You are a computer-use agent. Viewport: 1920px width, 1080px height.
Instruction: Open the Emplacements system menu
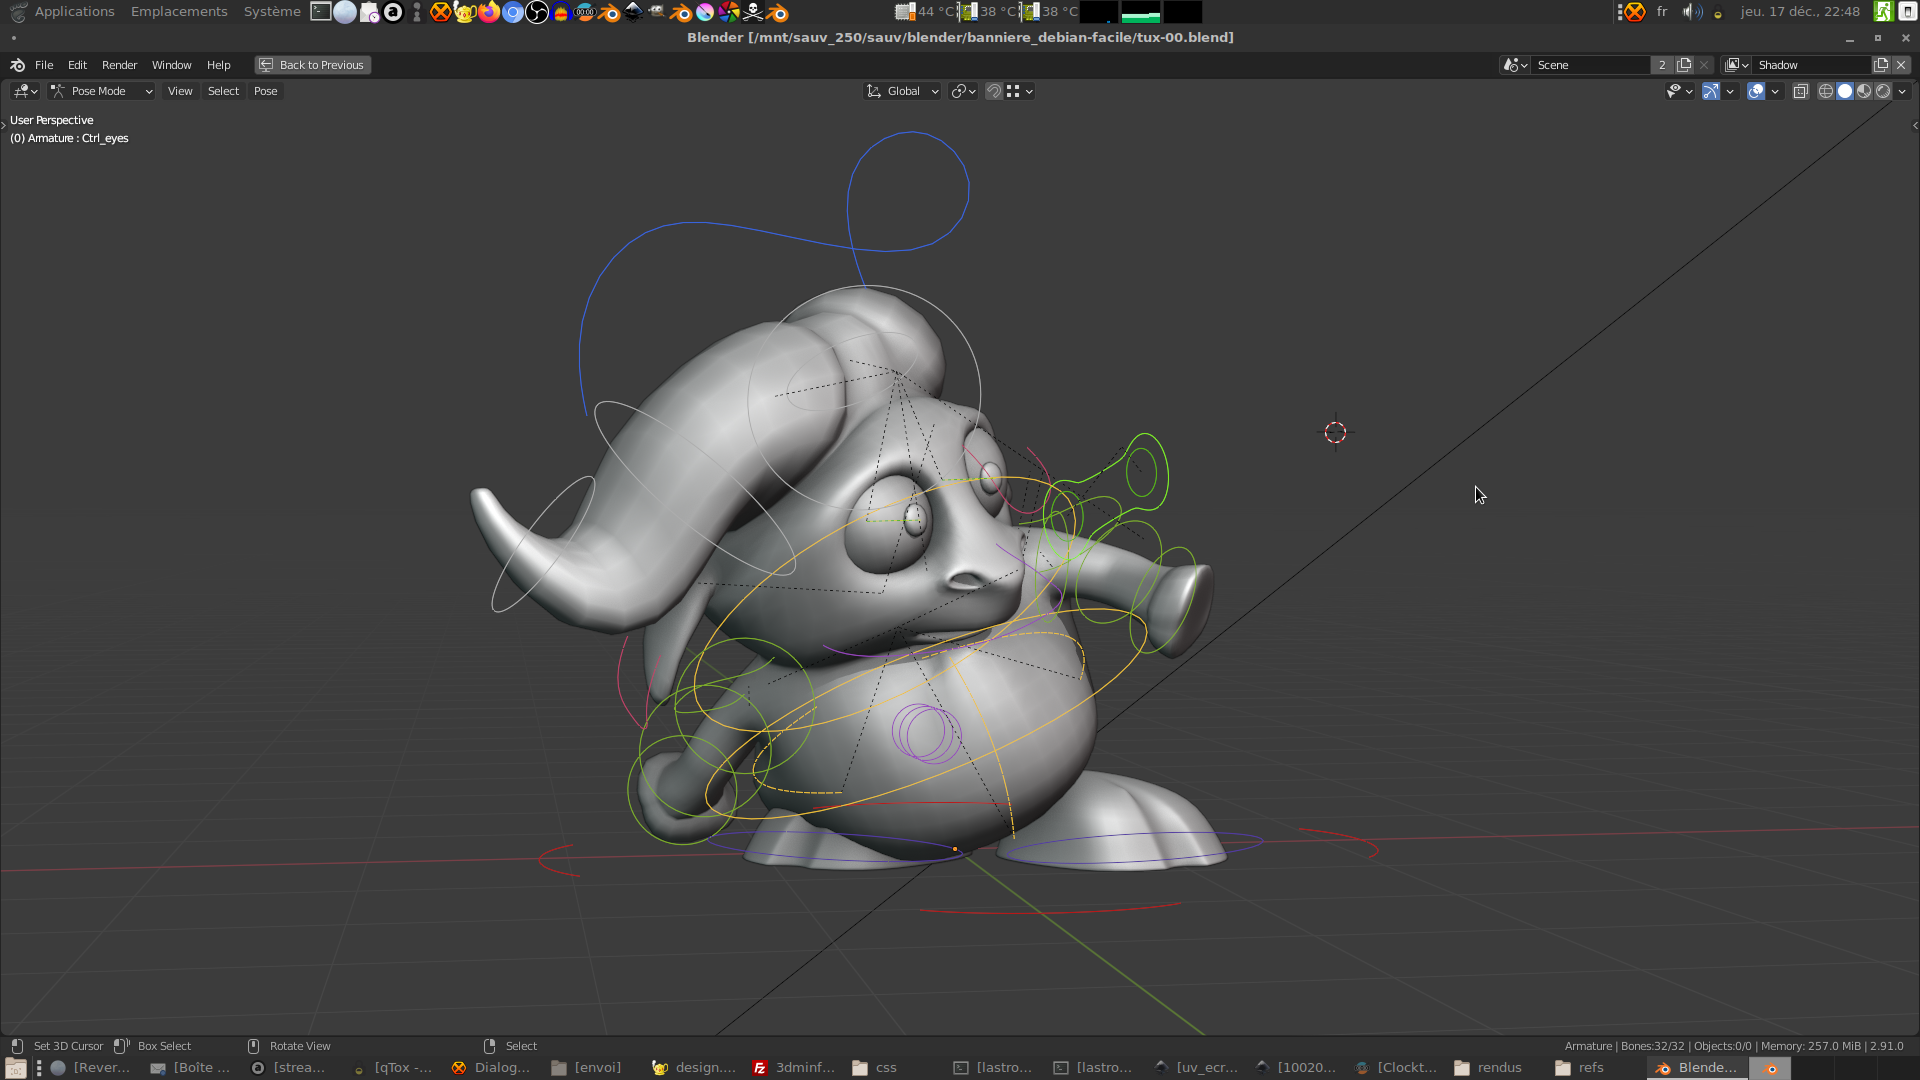(x=179, y=12)
